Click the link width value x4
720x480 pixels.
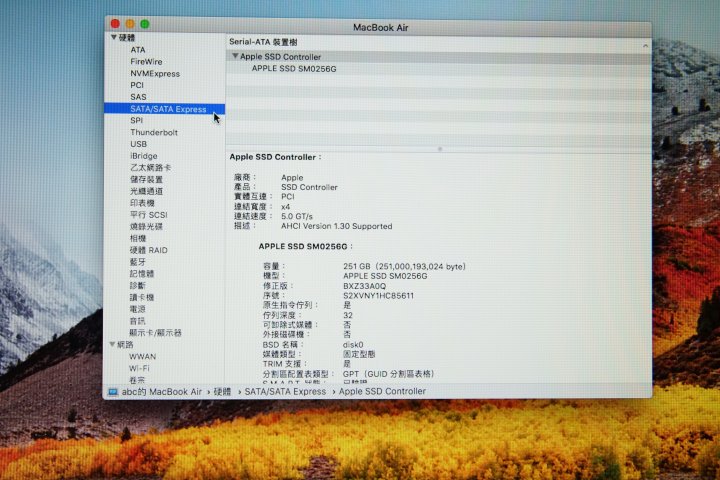pos(286,207)
